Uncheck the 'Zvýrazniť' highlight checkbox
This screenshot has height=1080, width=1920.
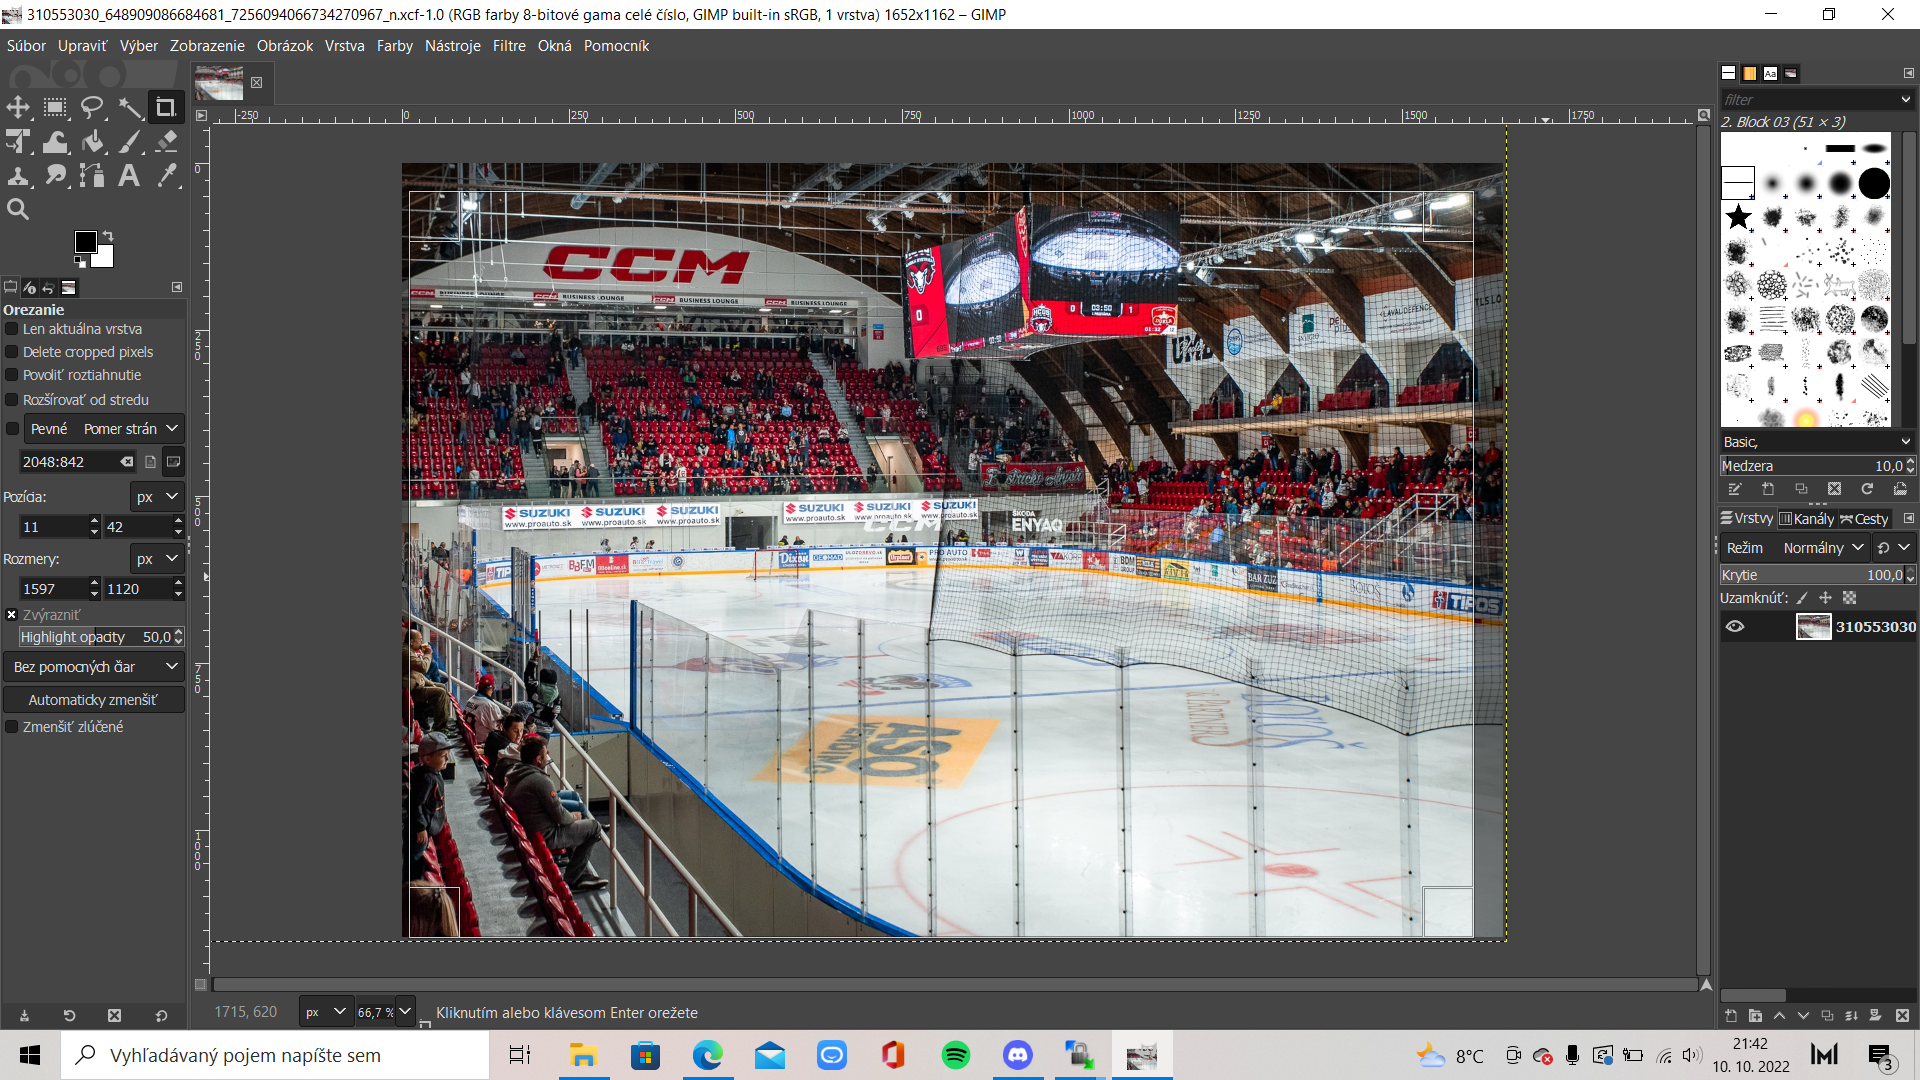tap(12, 615)
